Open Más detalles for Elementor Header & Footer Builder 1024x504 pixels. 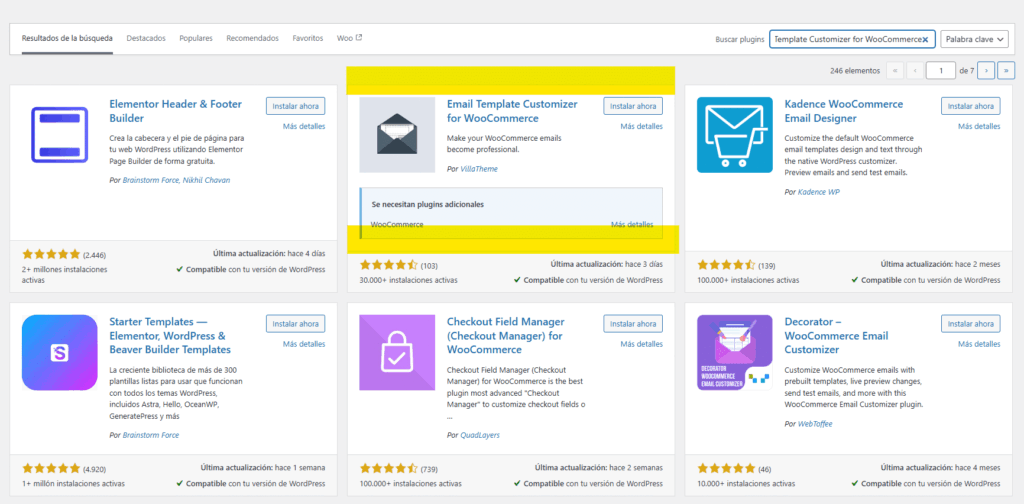coord(304,126)
